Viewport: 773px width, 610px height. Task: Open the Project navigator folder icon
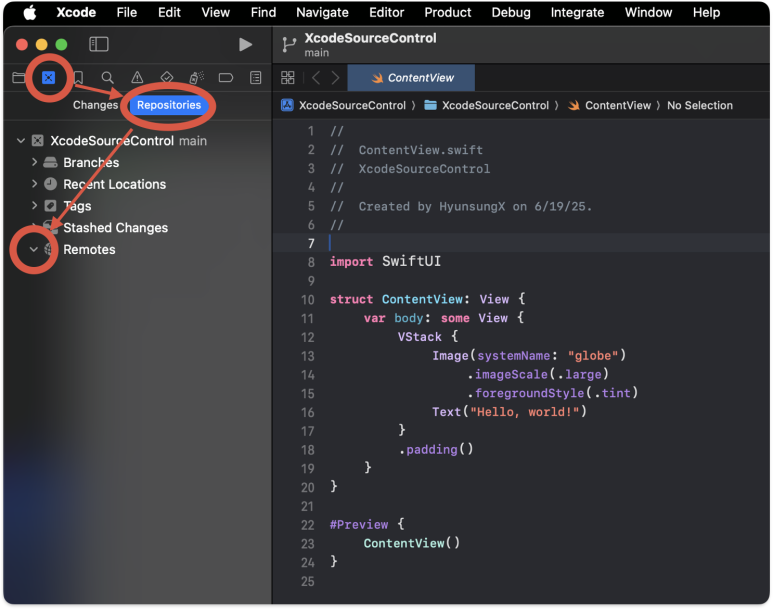tap(19, 77)
